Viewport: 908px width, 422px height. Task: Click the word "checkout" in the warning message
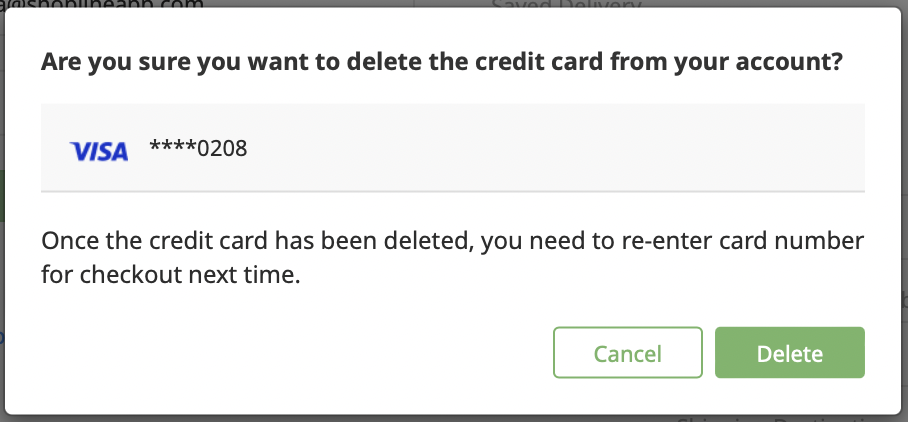(131, 275)
